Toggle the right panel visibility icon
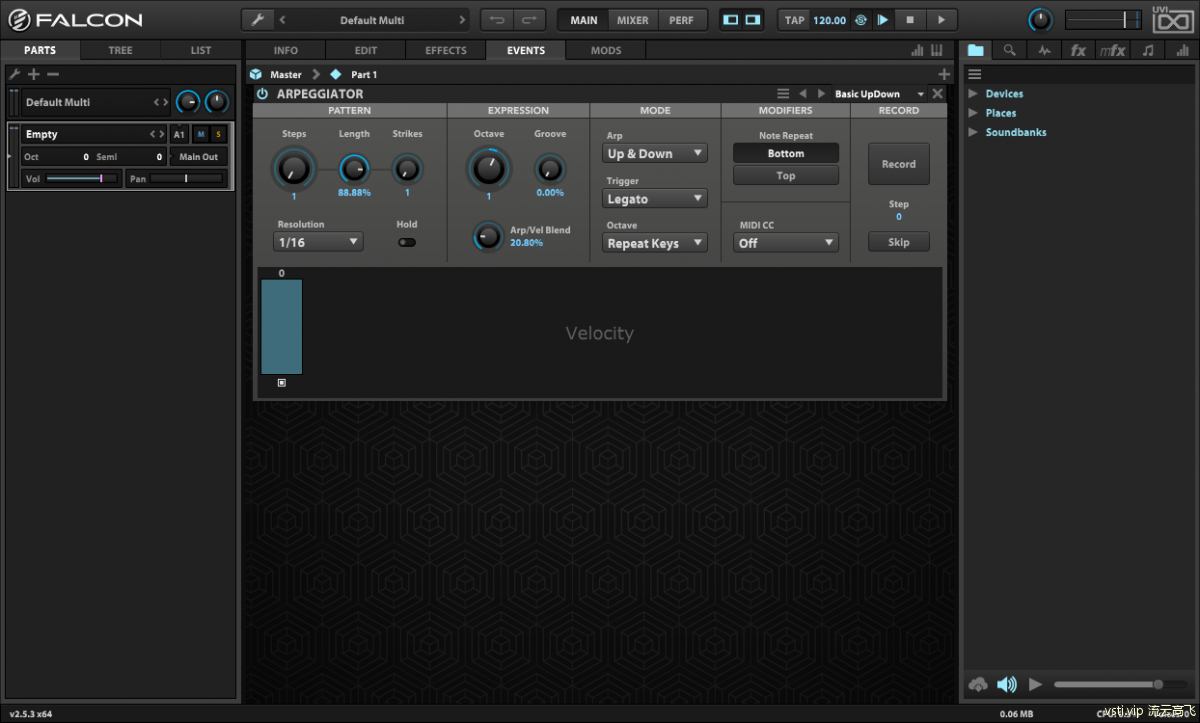The image size is (1200, 723). click(753, 20)
